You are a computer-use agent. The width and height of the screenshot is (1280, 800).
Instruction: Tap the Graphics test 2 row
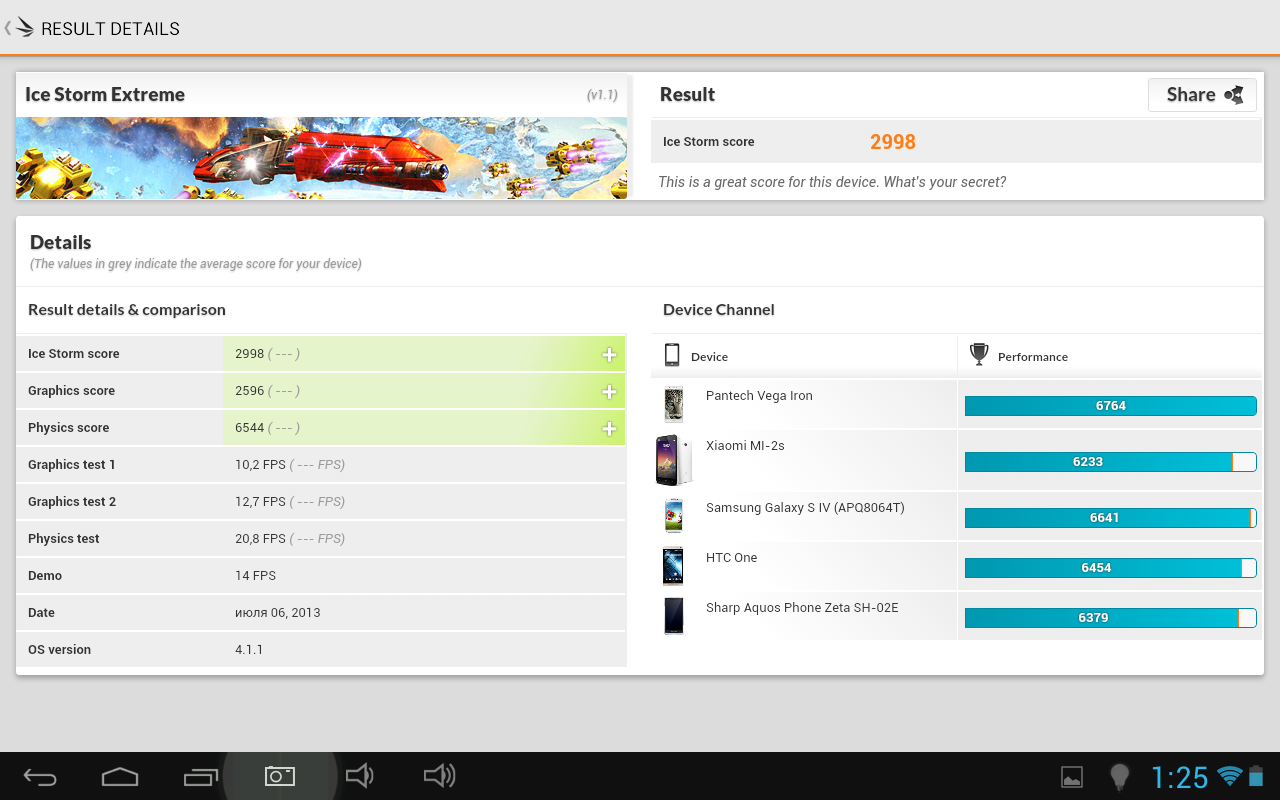pyautogui.click(x=321, y=502)
